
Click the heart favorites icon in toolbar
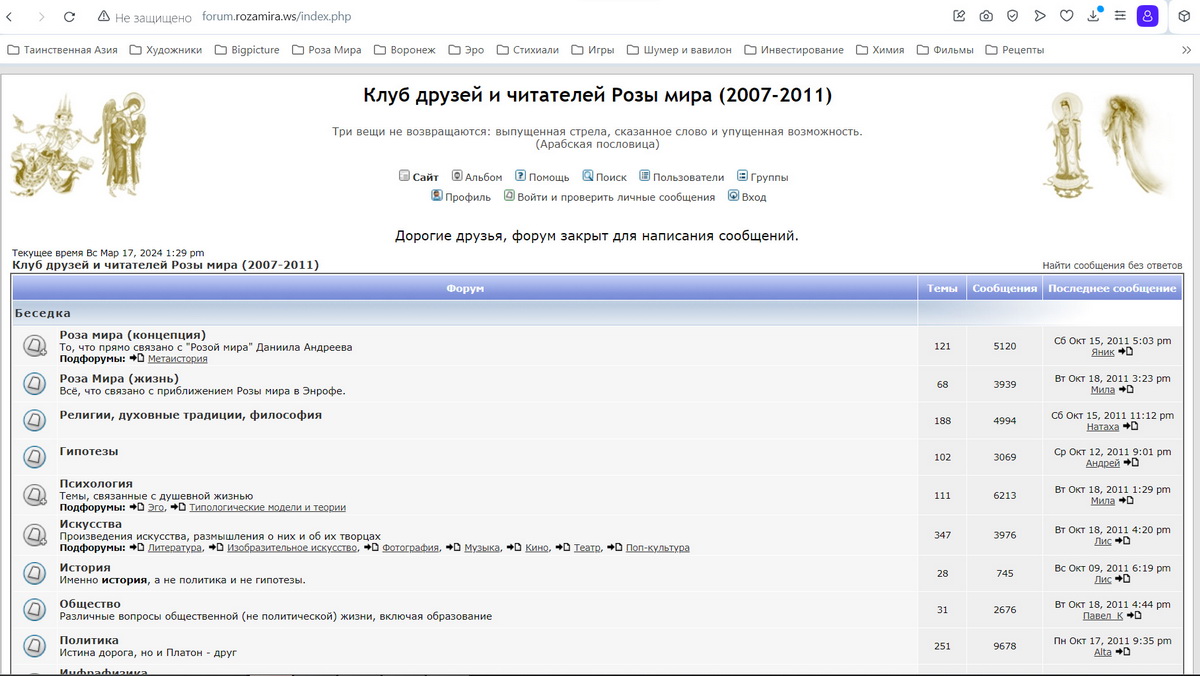(1067, 16)
